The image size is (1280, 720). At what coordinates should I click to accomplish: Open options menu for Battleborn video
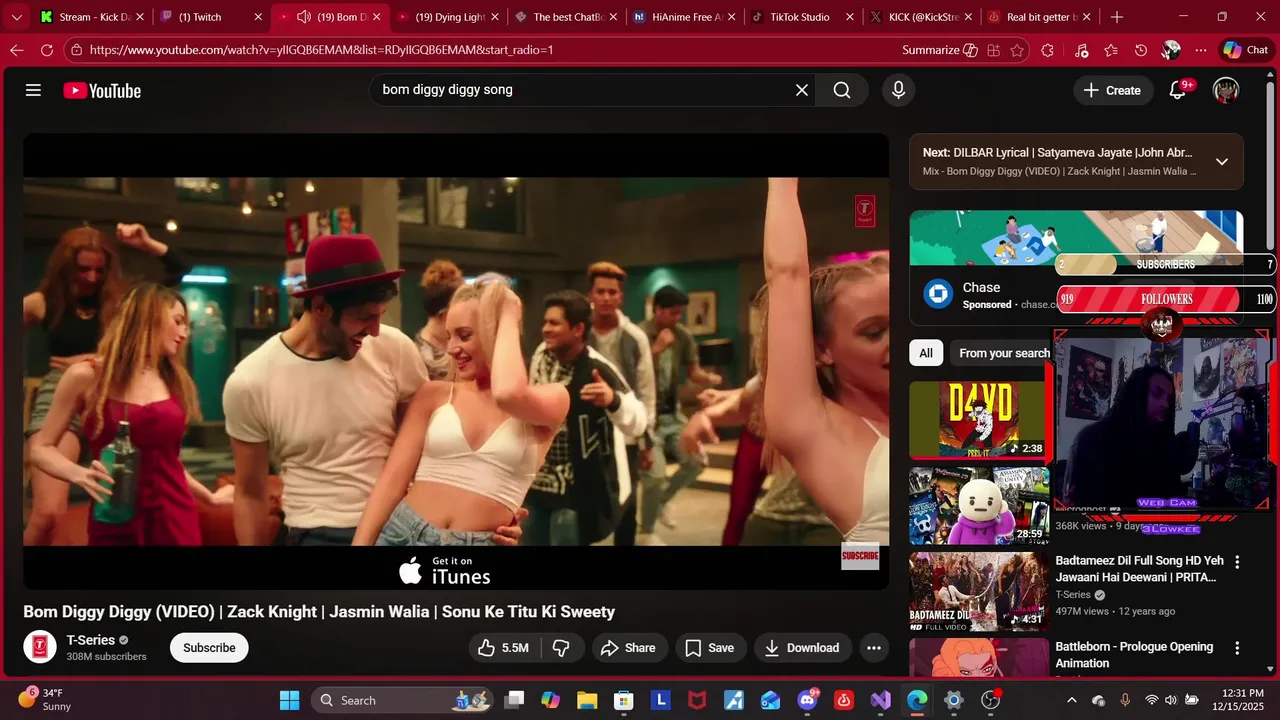point(1237,648)
